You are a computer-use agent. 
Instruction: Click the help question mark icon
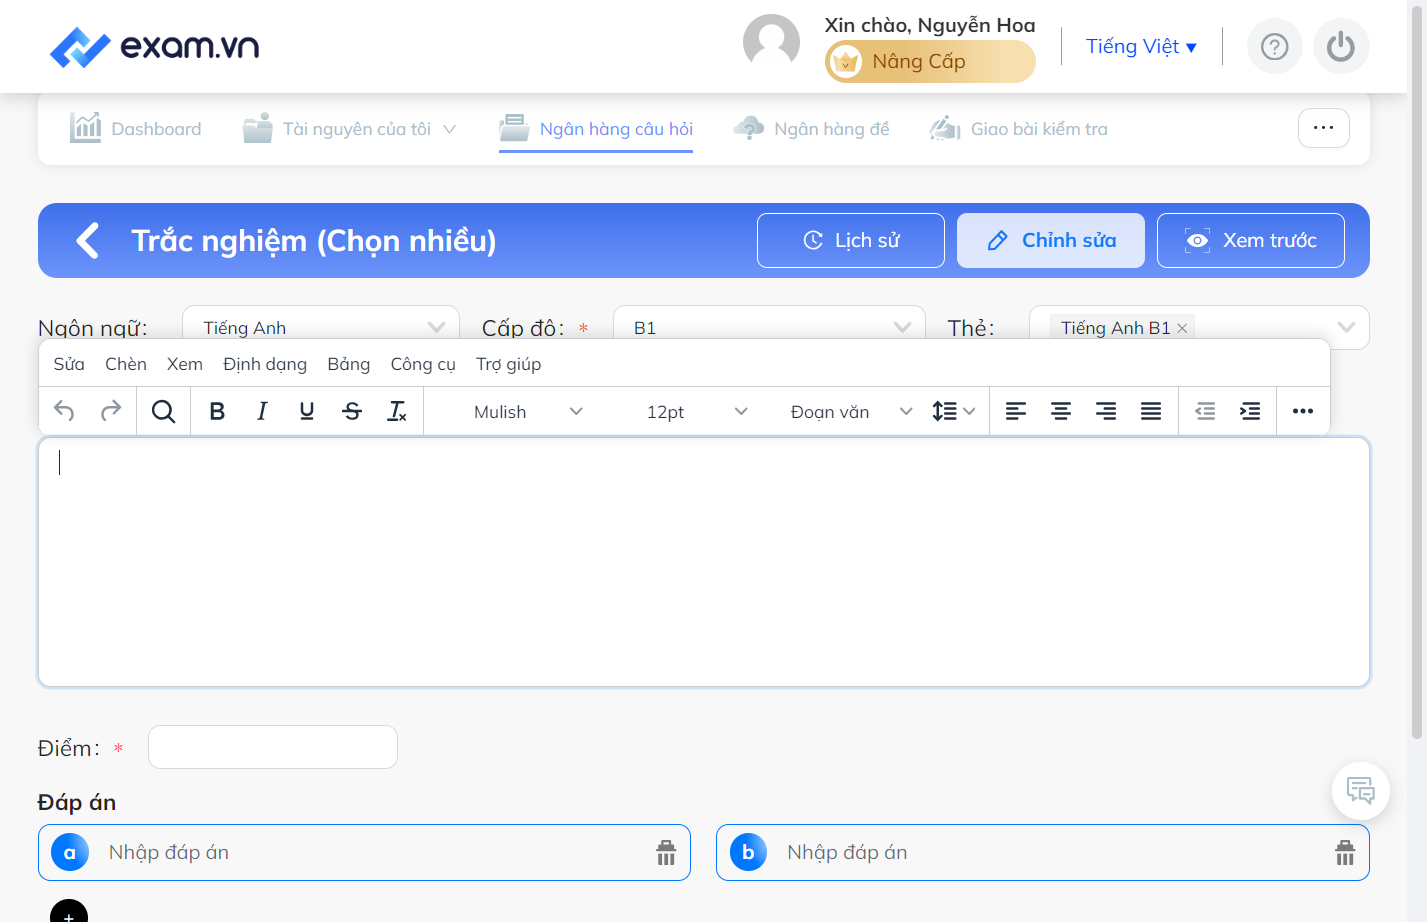[1275, 46]
